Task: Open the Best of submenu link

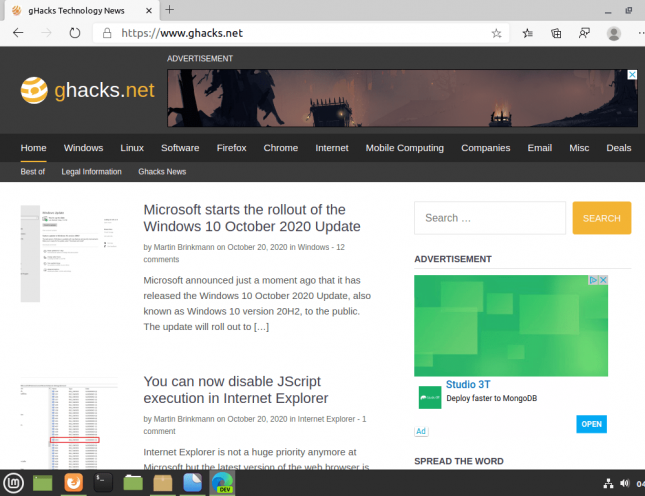Action: click(x=32, y=172)
